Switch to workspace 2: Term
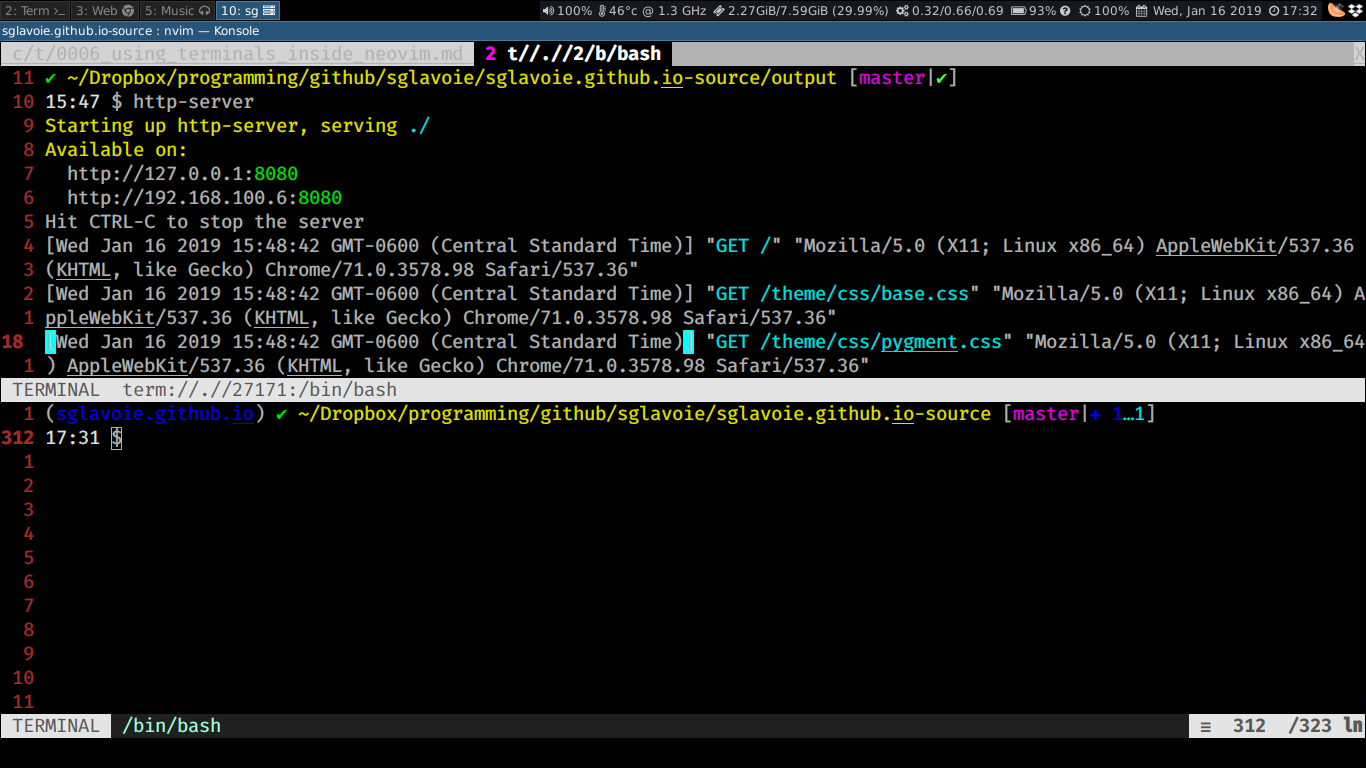The width and height of the screenshot is (1366, 768). pyautogui.click(x=35, y=10)
